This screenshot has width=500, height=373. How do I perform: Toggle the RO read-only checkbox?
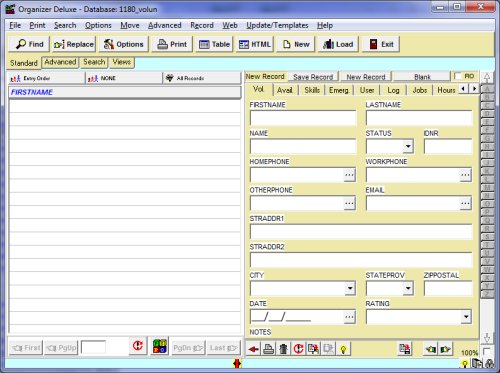tap(459, 76)
